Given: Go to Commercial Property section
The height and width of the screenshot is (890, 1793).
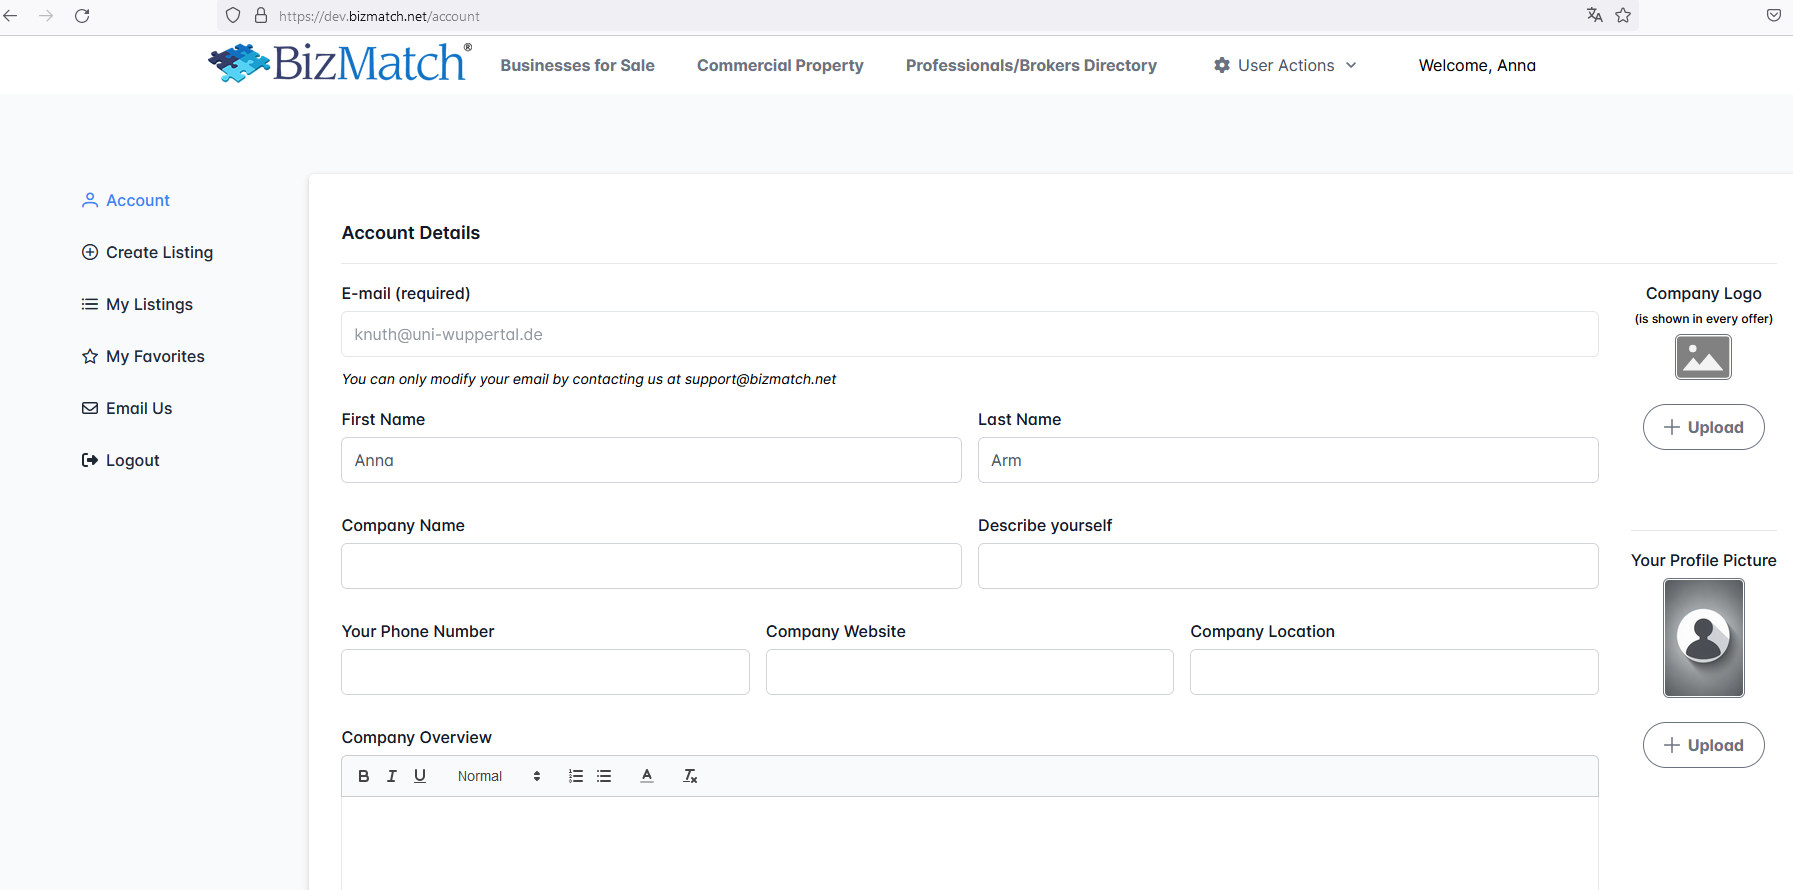Looking at the screenshot, I should tap(780, 65).
